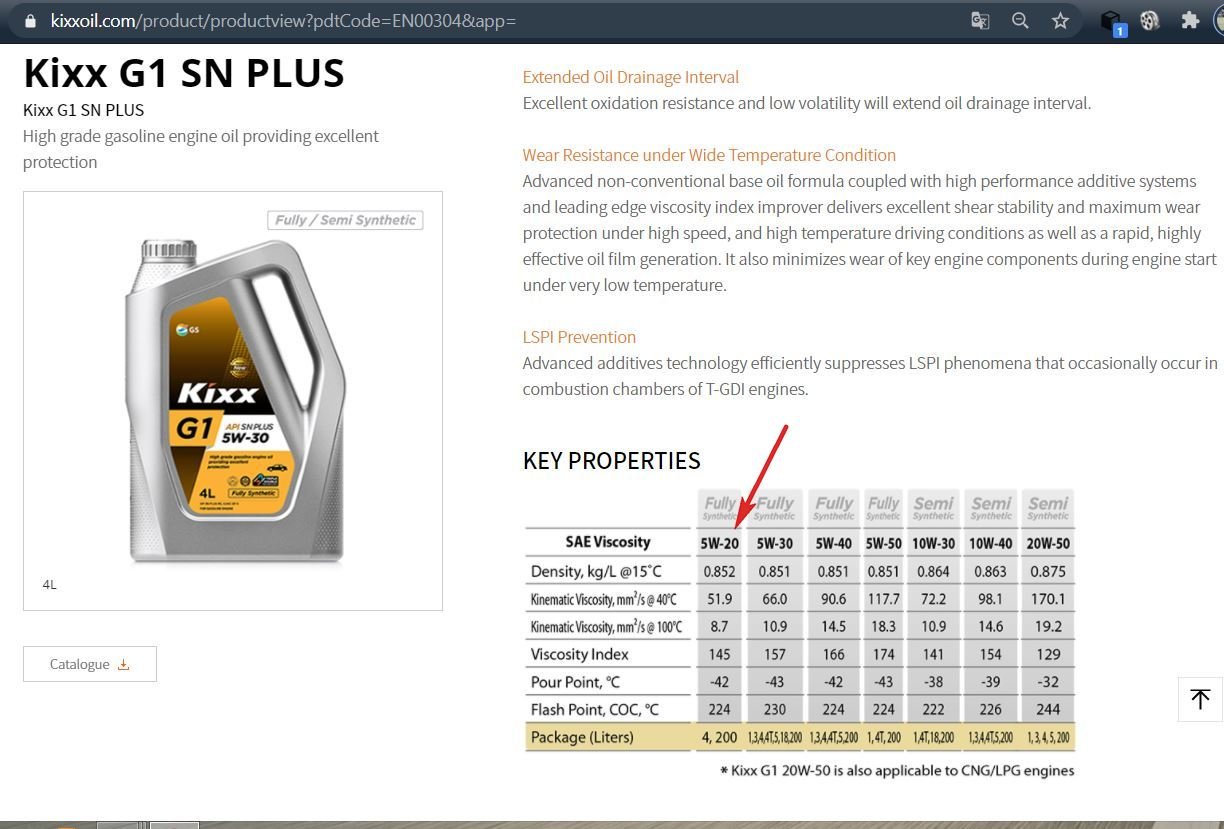Click the 'SAE Viscosity' row label

click(x=608, y=542)
